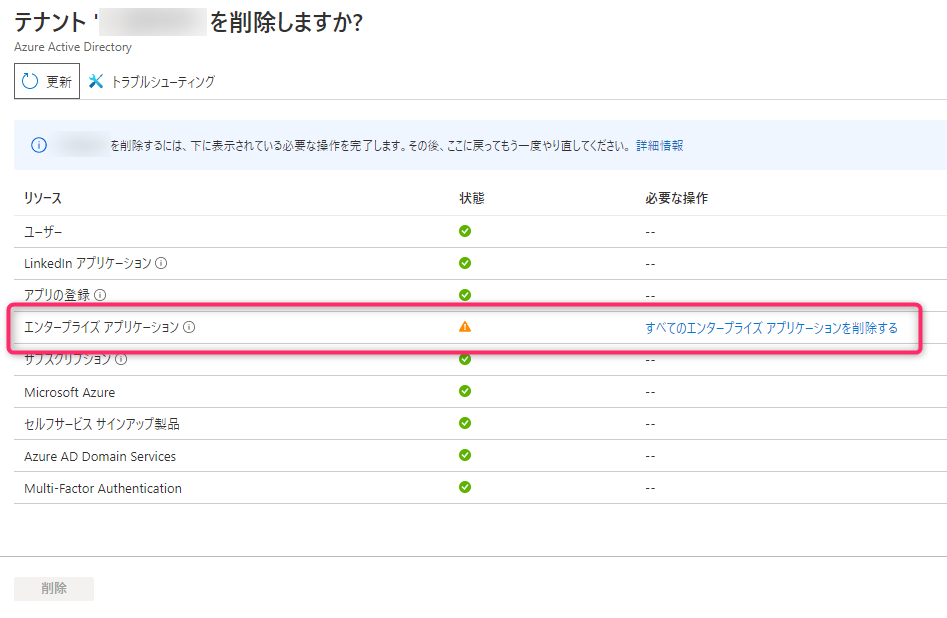947x618 pixels.
Task: Click info icon next to サブスクリプション
Action: pos(121,359)
